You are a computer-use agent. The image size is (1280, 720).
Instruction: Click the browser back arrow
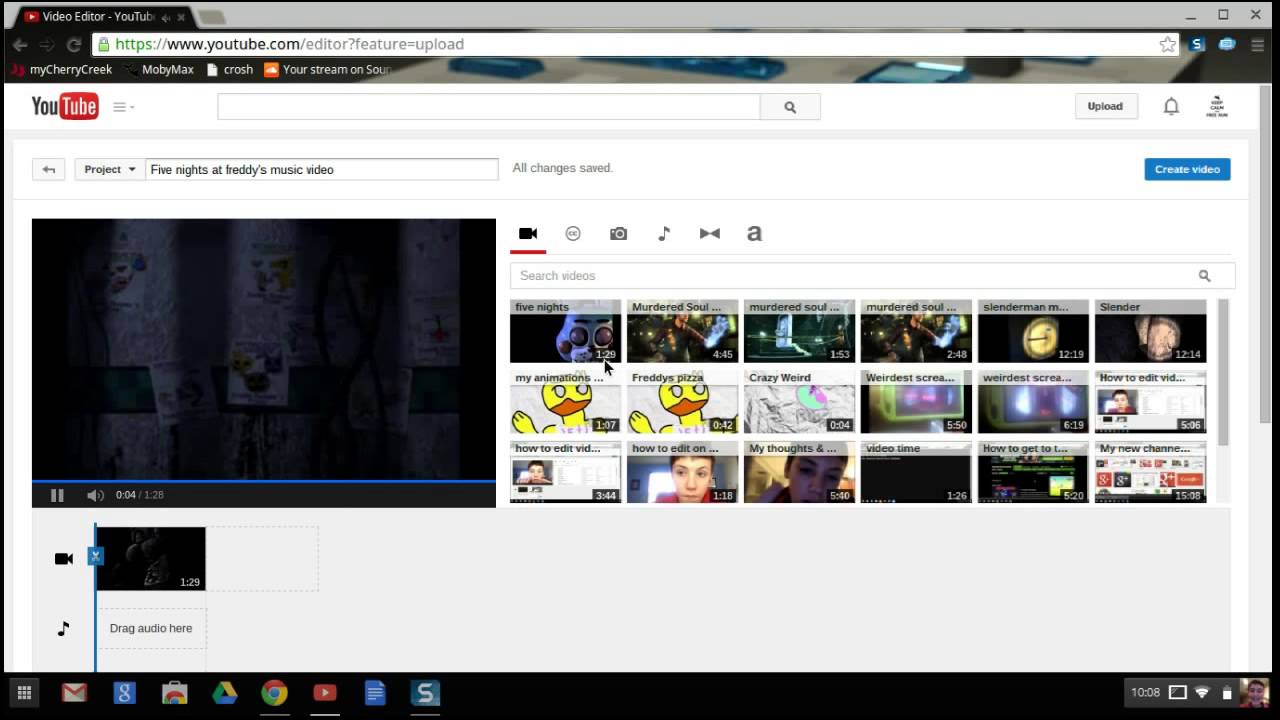20,45
